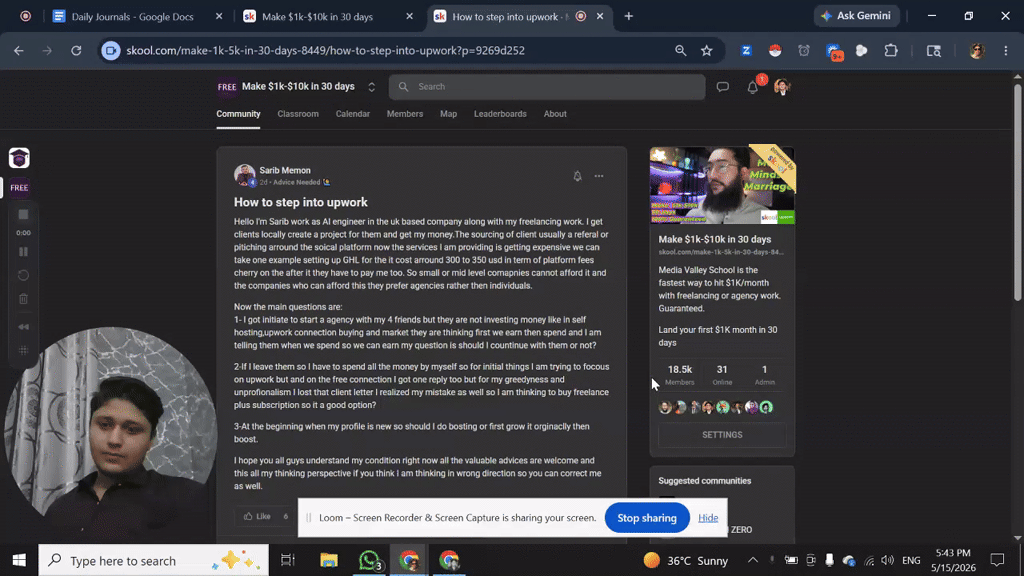Viewport: 1024px width, 576px height.
Task: Expand the community switcher dropdown arrows
Action: point(372,87)
